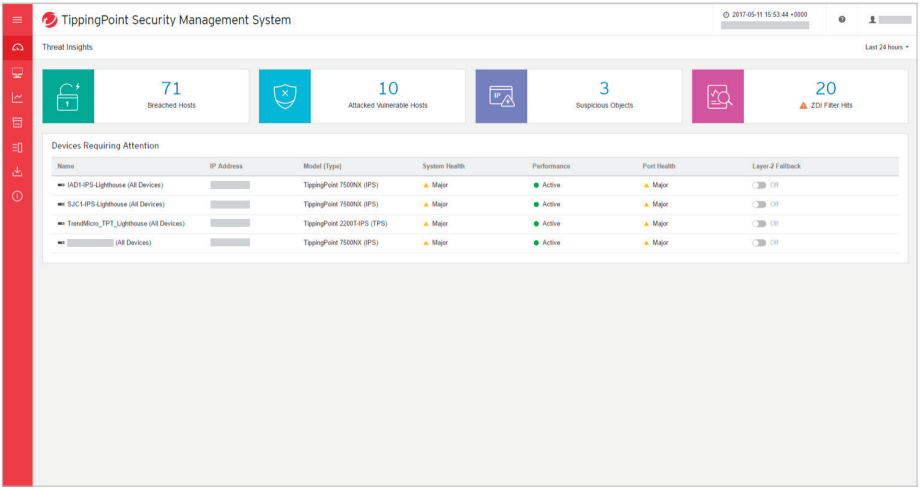The height and width of the screenshot is (490, 922).
Task: Open the help question mark icon
Action: [842, 19]
